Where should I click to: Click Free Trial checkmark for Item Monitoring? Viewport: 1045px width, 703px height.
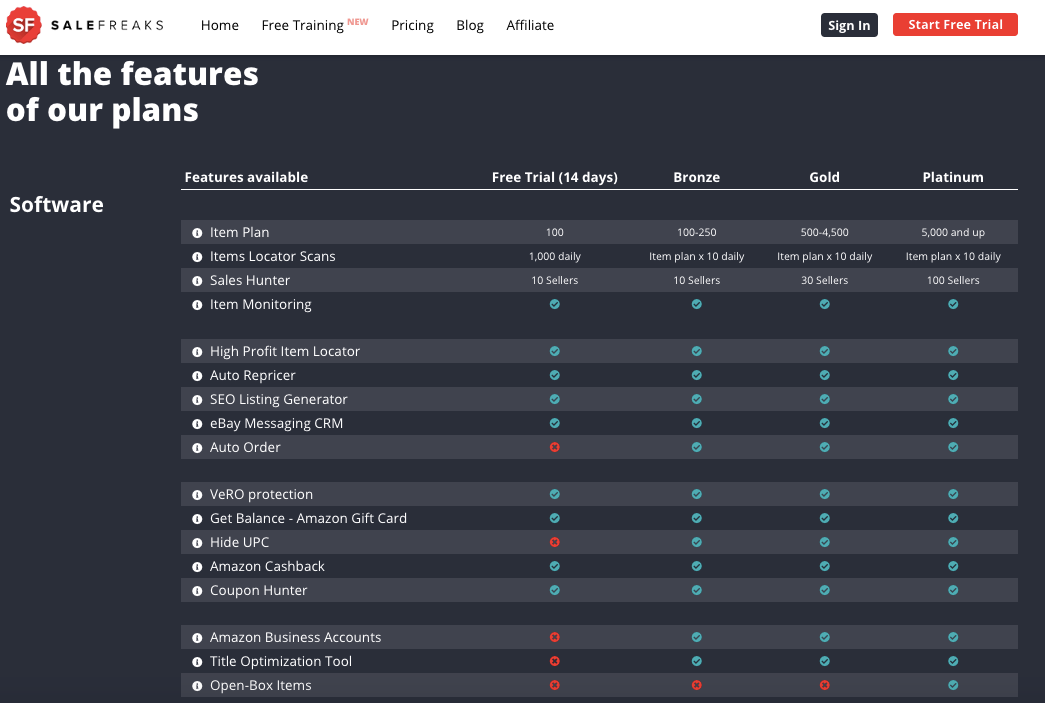click(554, 304)
